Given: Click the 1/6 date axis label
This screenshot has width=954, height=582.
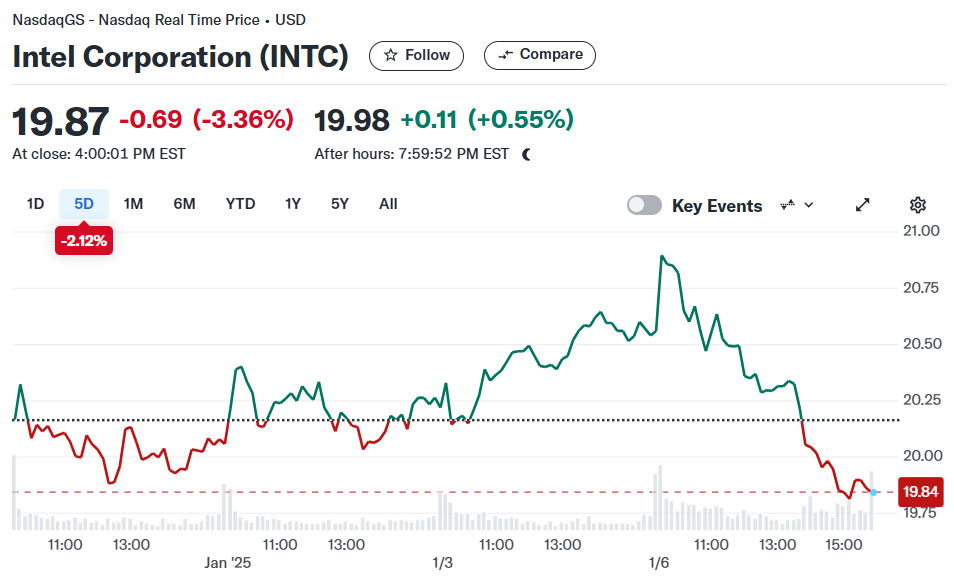Looking at the screenshot, I should point(658,563).
